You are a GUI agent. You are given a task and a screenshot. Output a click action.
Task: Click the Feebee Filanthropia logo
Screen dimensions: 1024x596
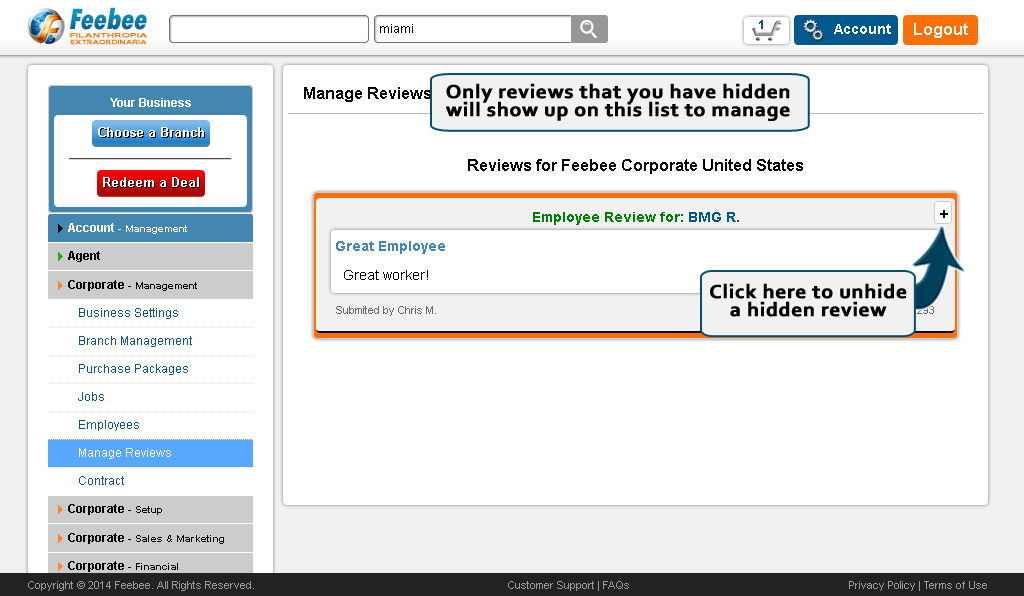coord(85,27)
